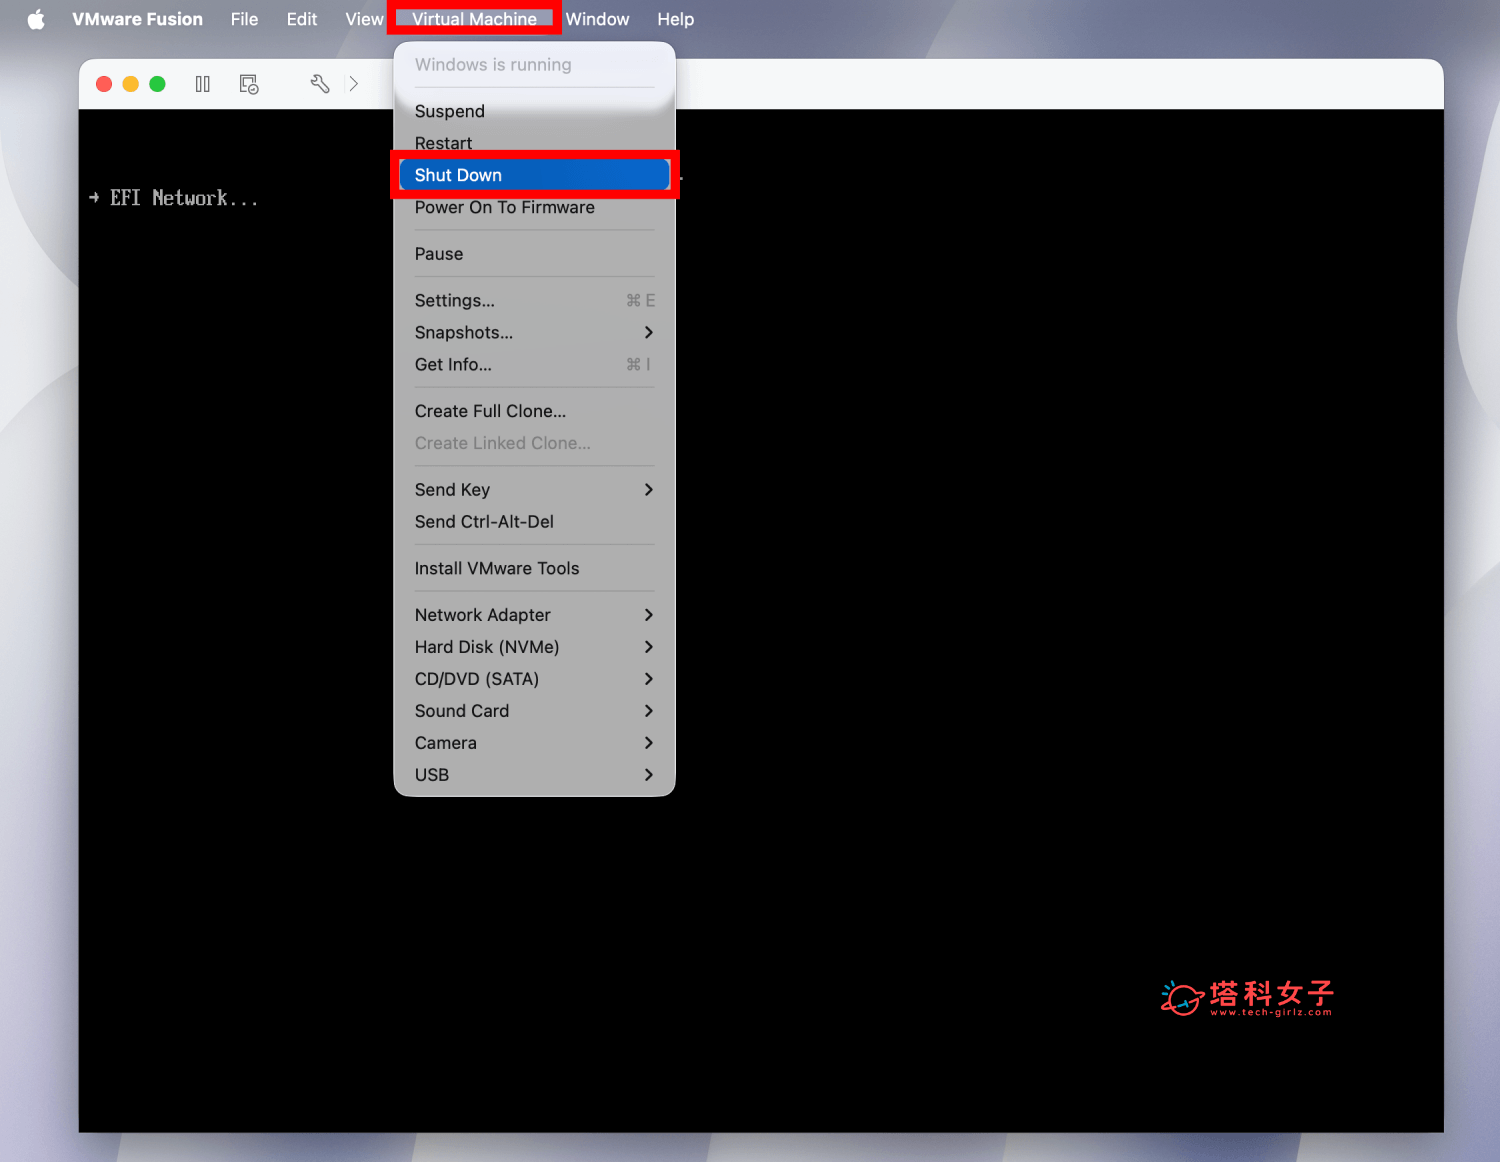The width and height of the screenshot is (1500, 1162).
Task: Expand the Hard Disk (NVMe) submenu
Action: tap(534, 646)
